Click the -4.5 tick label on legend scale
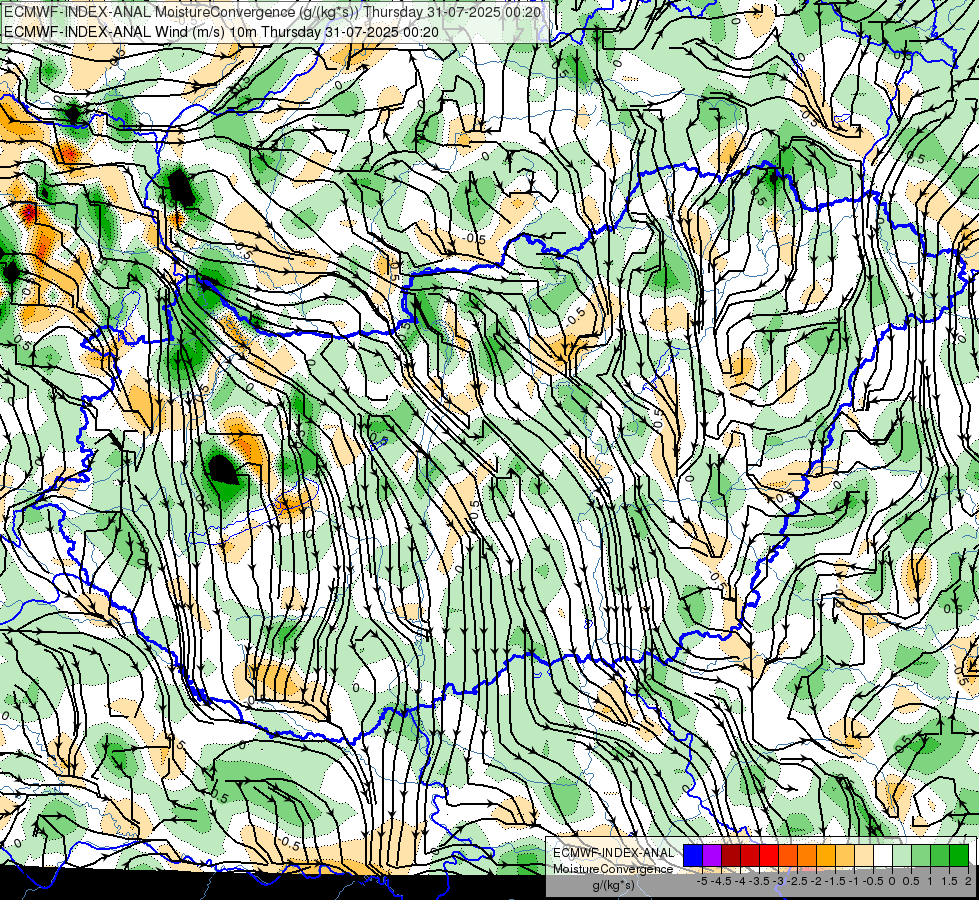Image resolution: width=979 pixels, height=900 pixels. 722,881
